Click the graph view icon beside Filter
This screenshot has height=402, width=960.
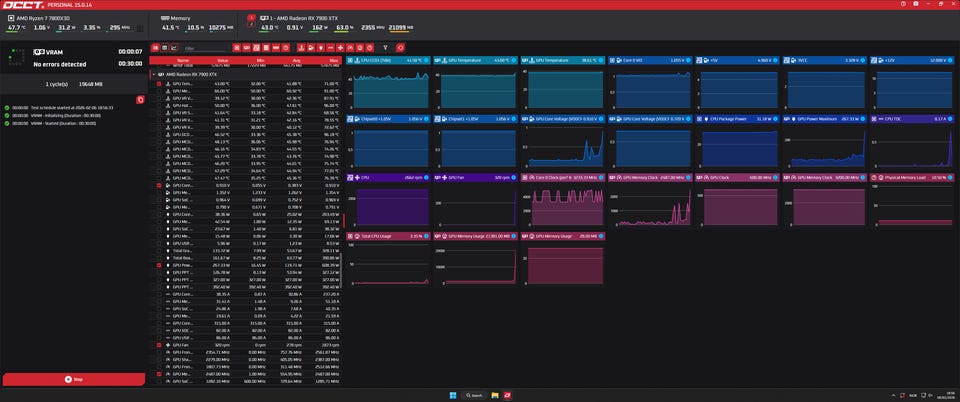click(174, 47)
